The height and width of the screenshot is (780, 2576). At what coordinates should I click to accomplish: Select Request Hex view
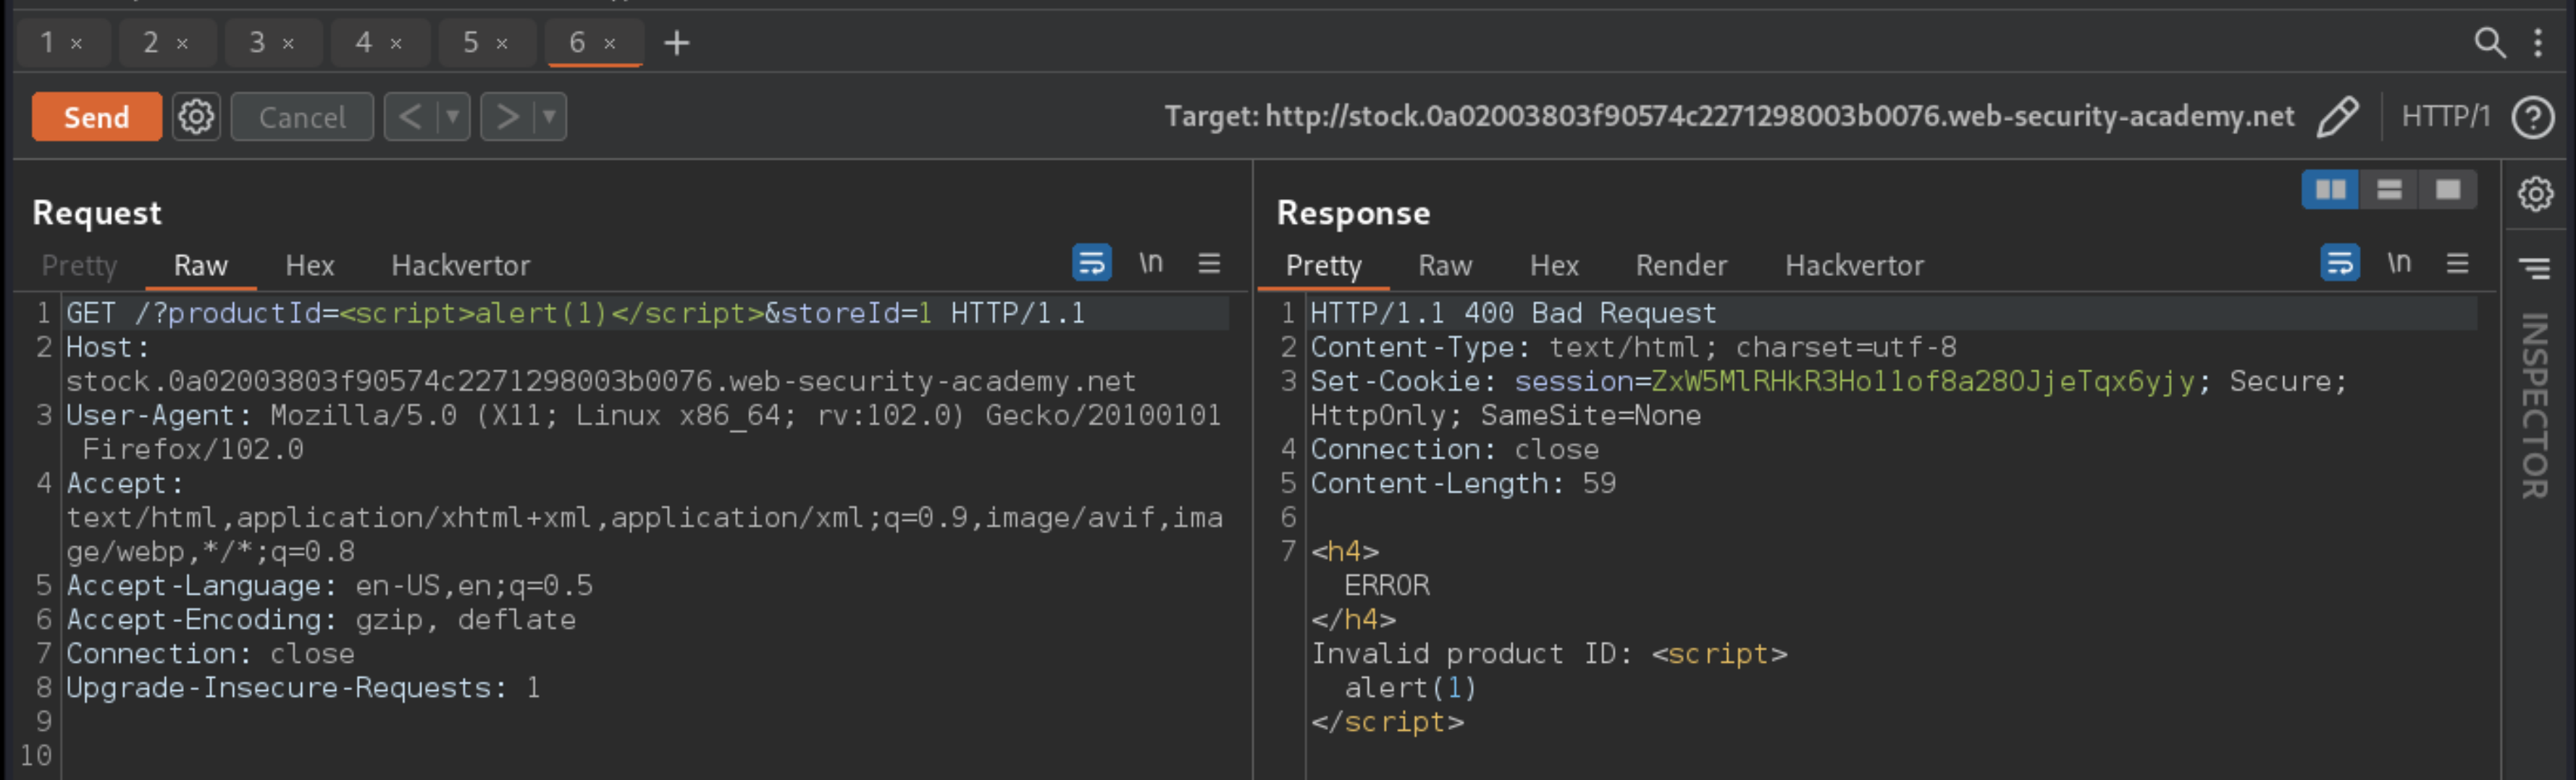click(x=310, y=265)
